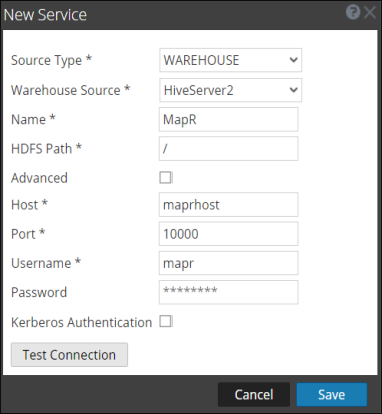Image resolution: width=382 pixels, height=414 pixels.
Task: Click the Advanced label text
Action: (x=39, y=178)
